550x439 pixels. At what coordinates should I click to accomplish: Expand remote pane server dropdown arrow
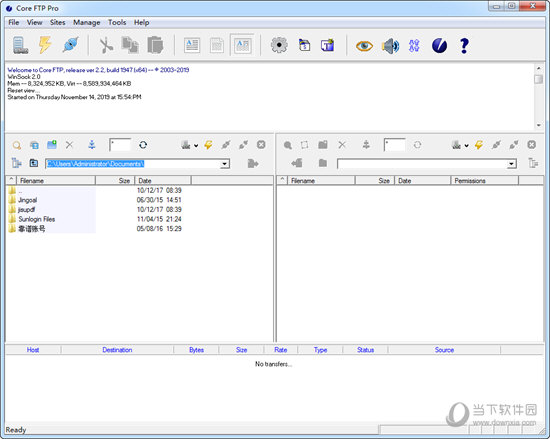(467, 145)
